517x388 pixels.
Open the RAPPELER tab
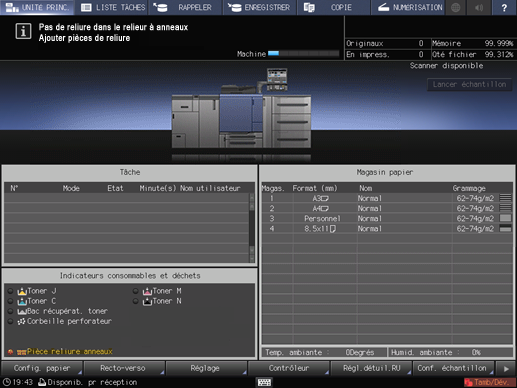(x=185, y=7)
